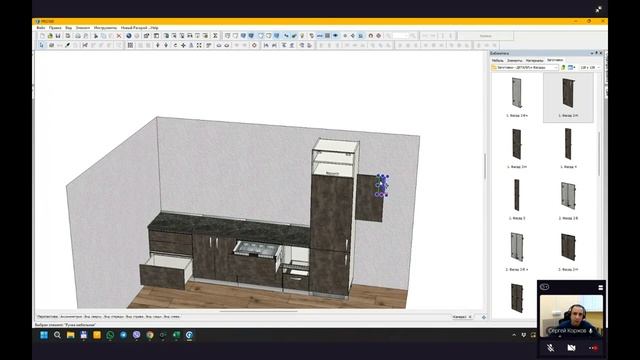Print the drawing using the printer icon

[78, 36]
